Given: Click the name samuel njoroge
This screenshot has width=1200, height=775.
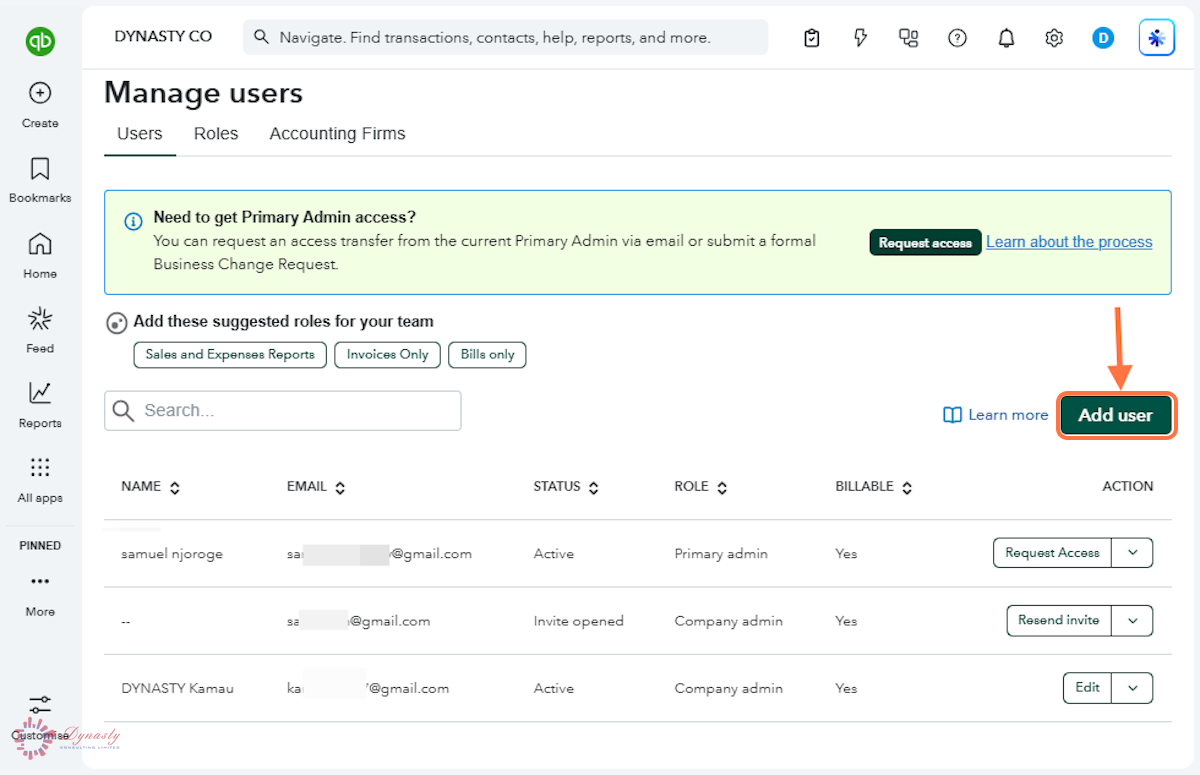Looking at the screenshot, I should (x=172, y=553).
